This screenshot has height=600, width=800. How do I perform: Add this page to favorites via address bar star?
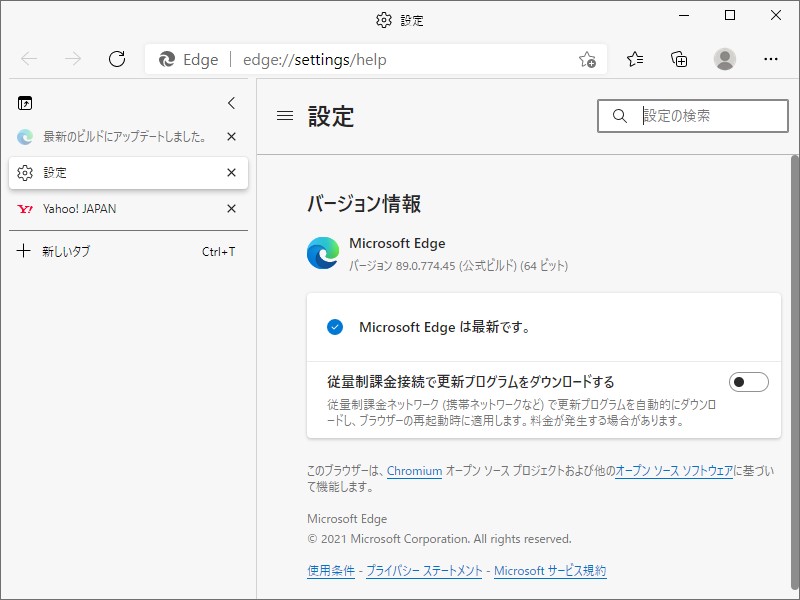tap(589, 59)
